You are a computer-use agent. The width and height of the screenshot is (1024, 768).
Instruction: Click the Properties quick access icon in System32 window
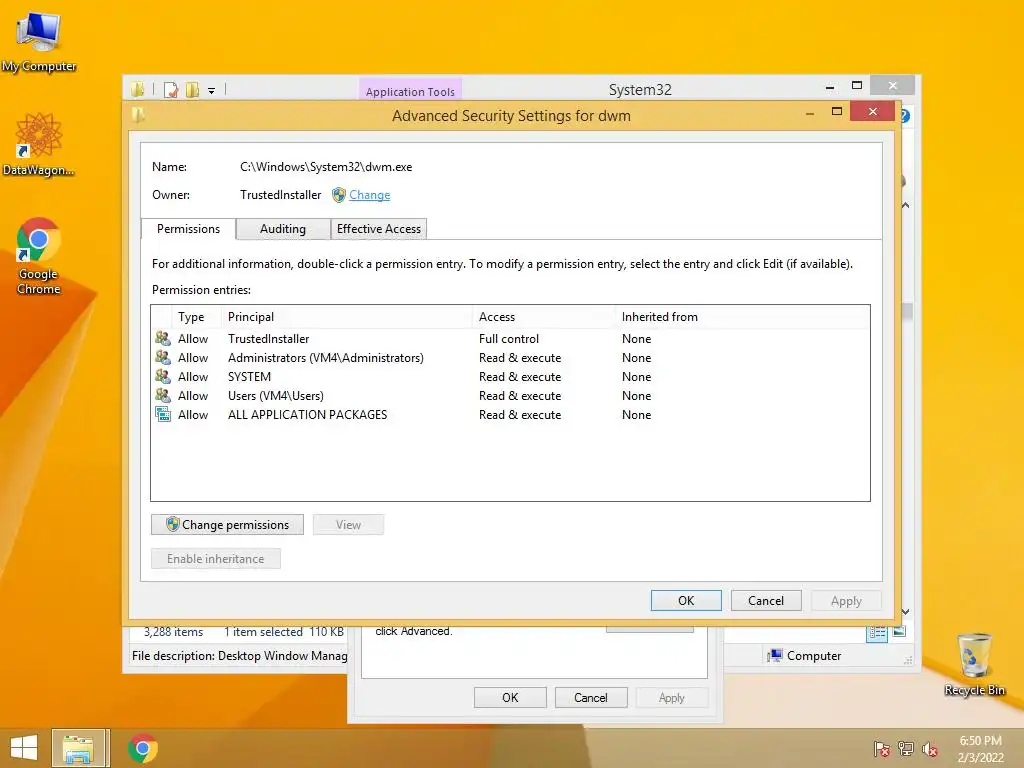[171, 89]
